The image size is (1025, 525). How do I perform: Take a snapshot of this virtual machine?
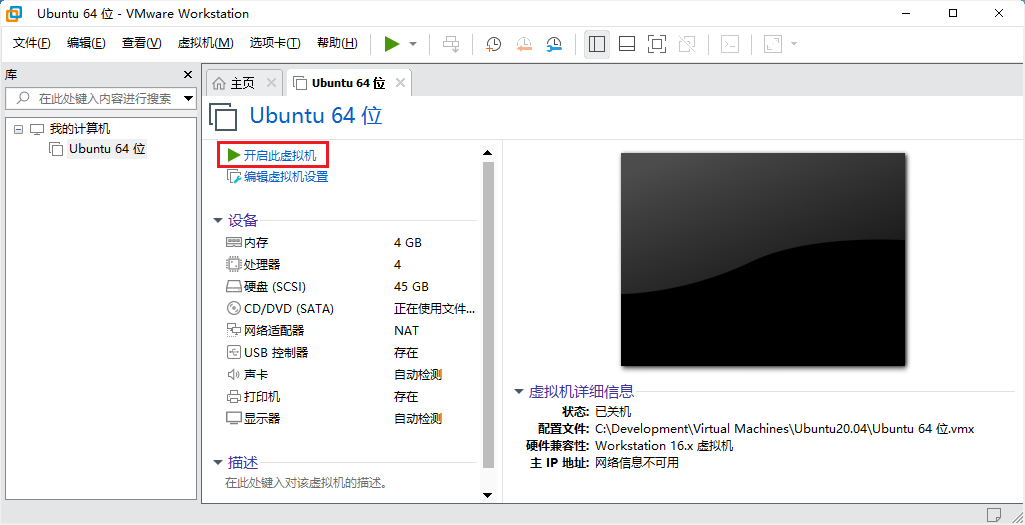pos(494,44)
